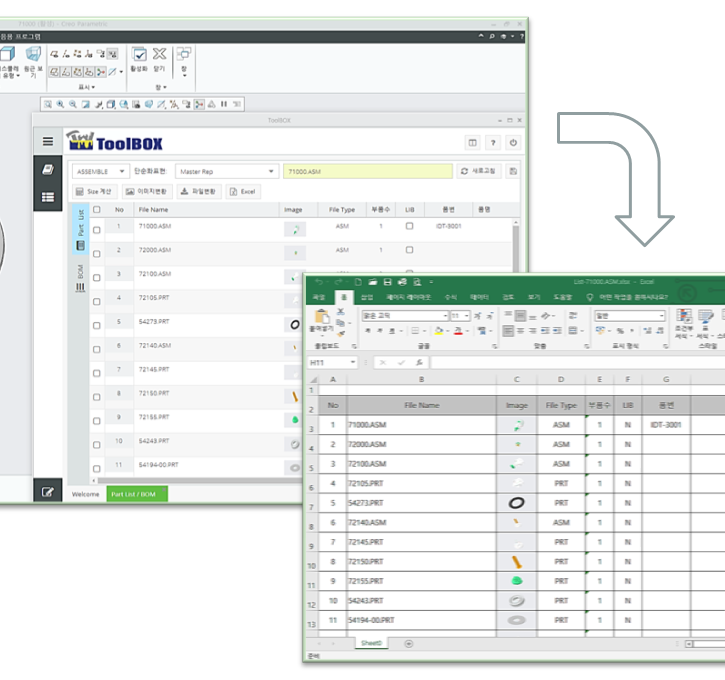Click the 71000.ASM yellow input field
Viewport: 725px width, 680px height.
(x=367, y=171)
